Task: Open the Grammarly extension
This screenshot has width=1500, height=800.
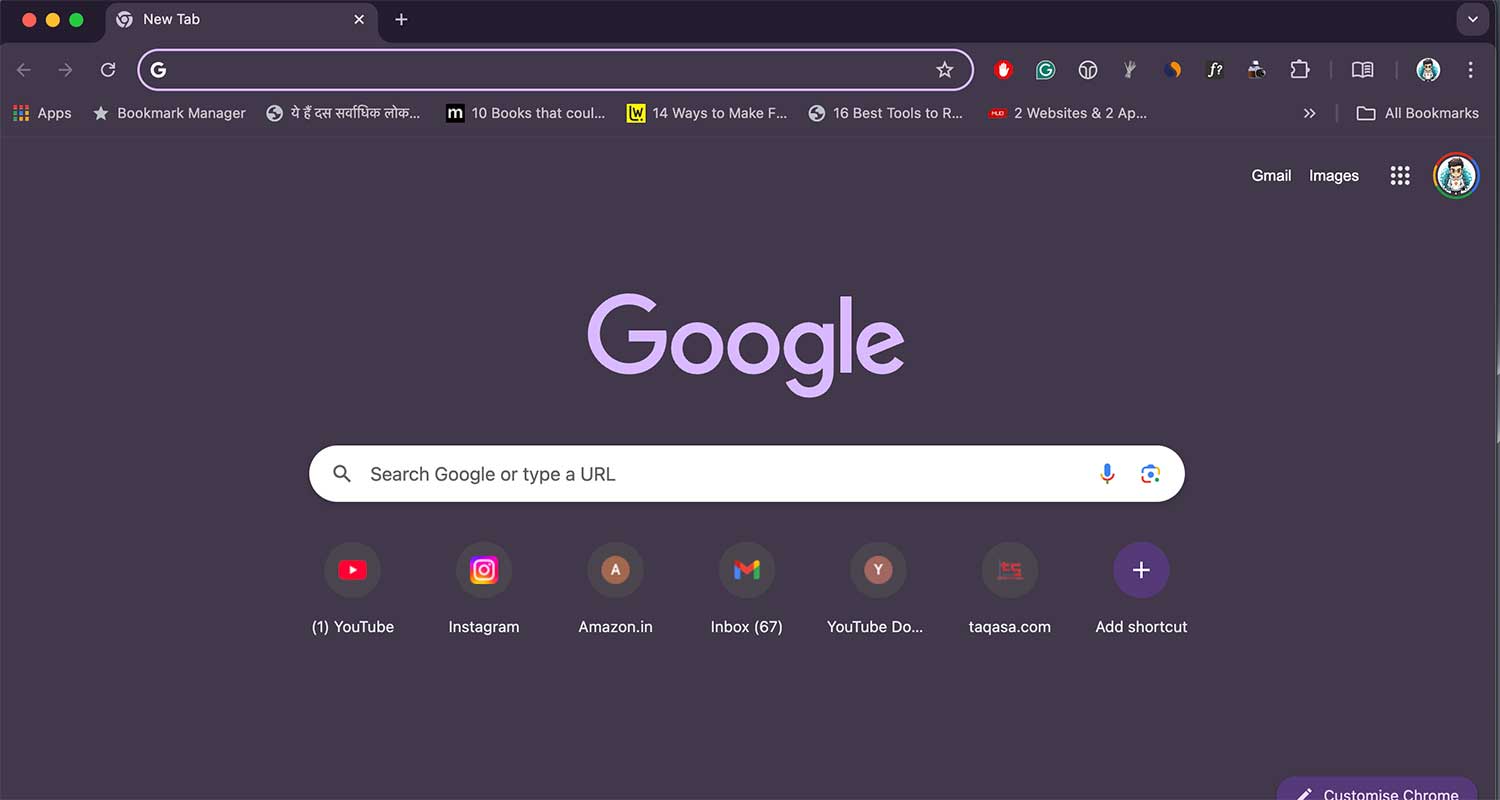Action: 1045,70
